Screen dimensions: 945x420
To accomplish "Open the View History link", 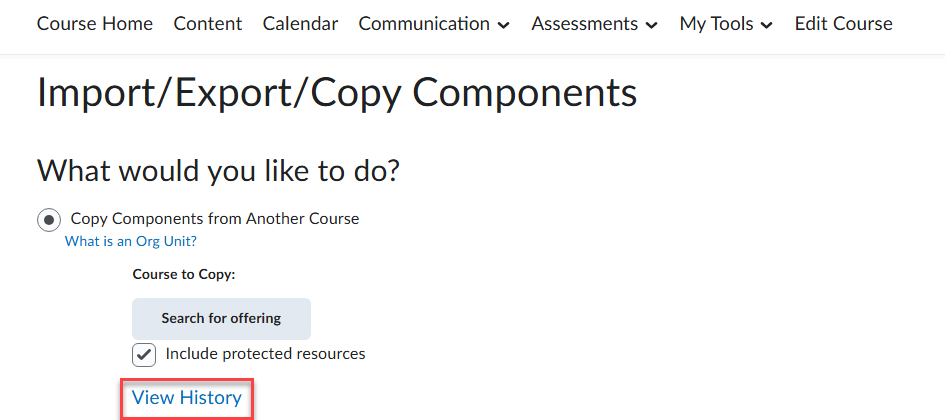I will pos(187,398).
